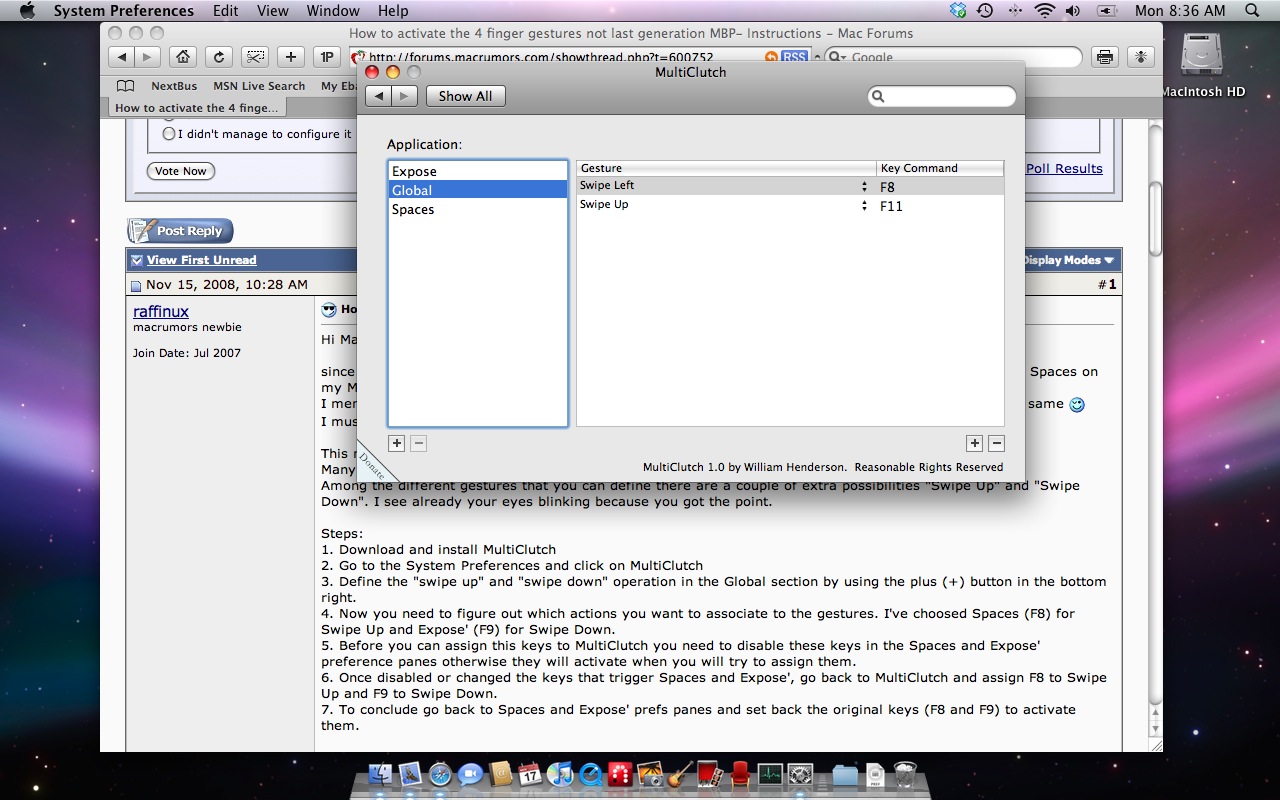Image resolution: width=1280 pixels, height=800 pixels.
Task: Open the Apple menu
Action: point(27,11)
